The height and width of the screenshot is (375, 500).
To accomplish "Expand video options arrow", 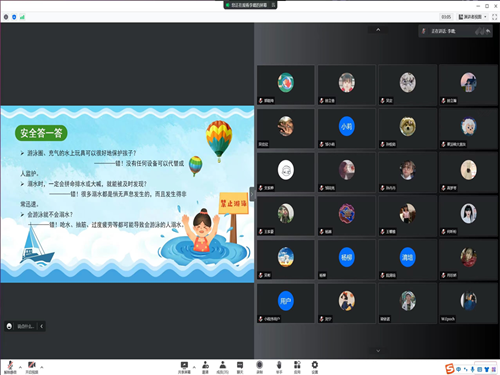I will point(42,367).
